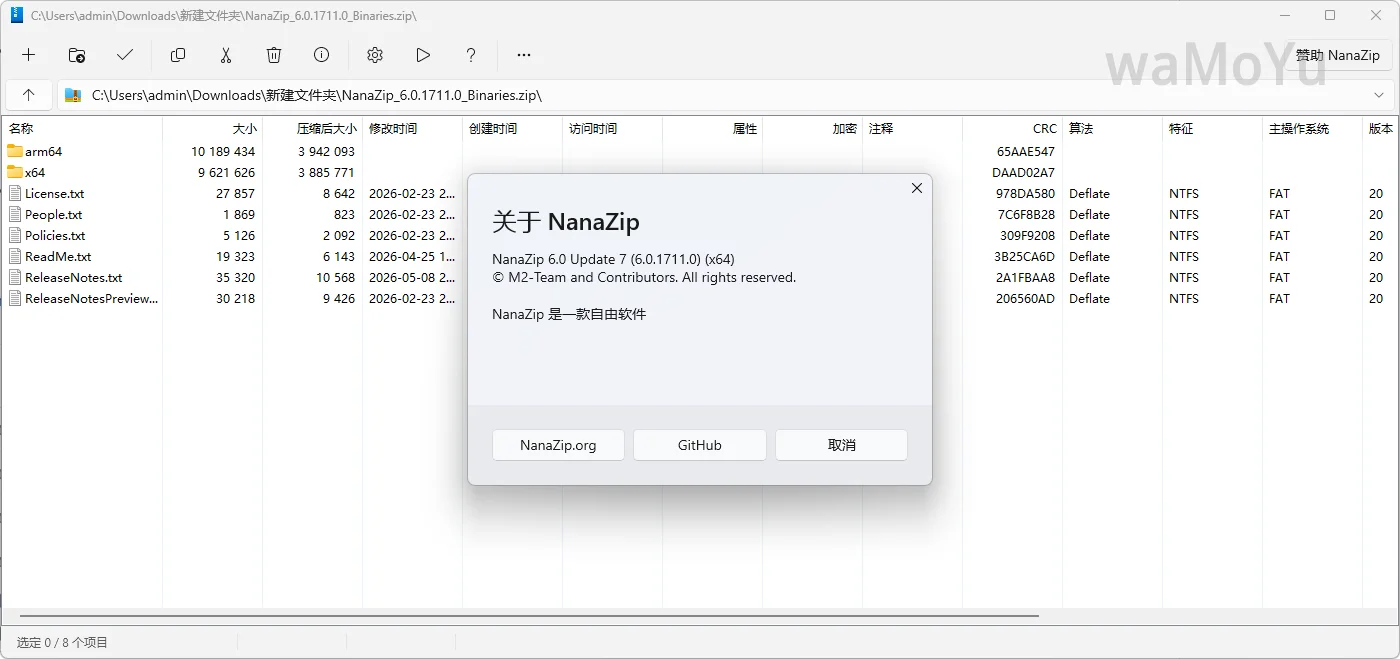Click the Info properties icon

coord(322,55)
